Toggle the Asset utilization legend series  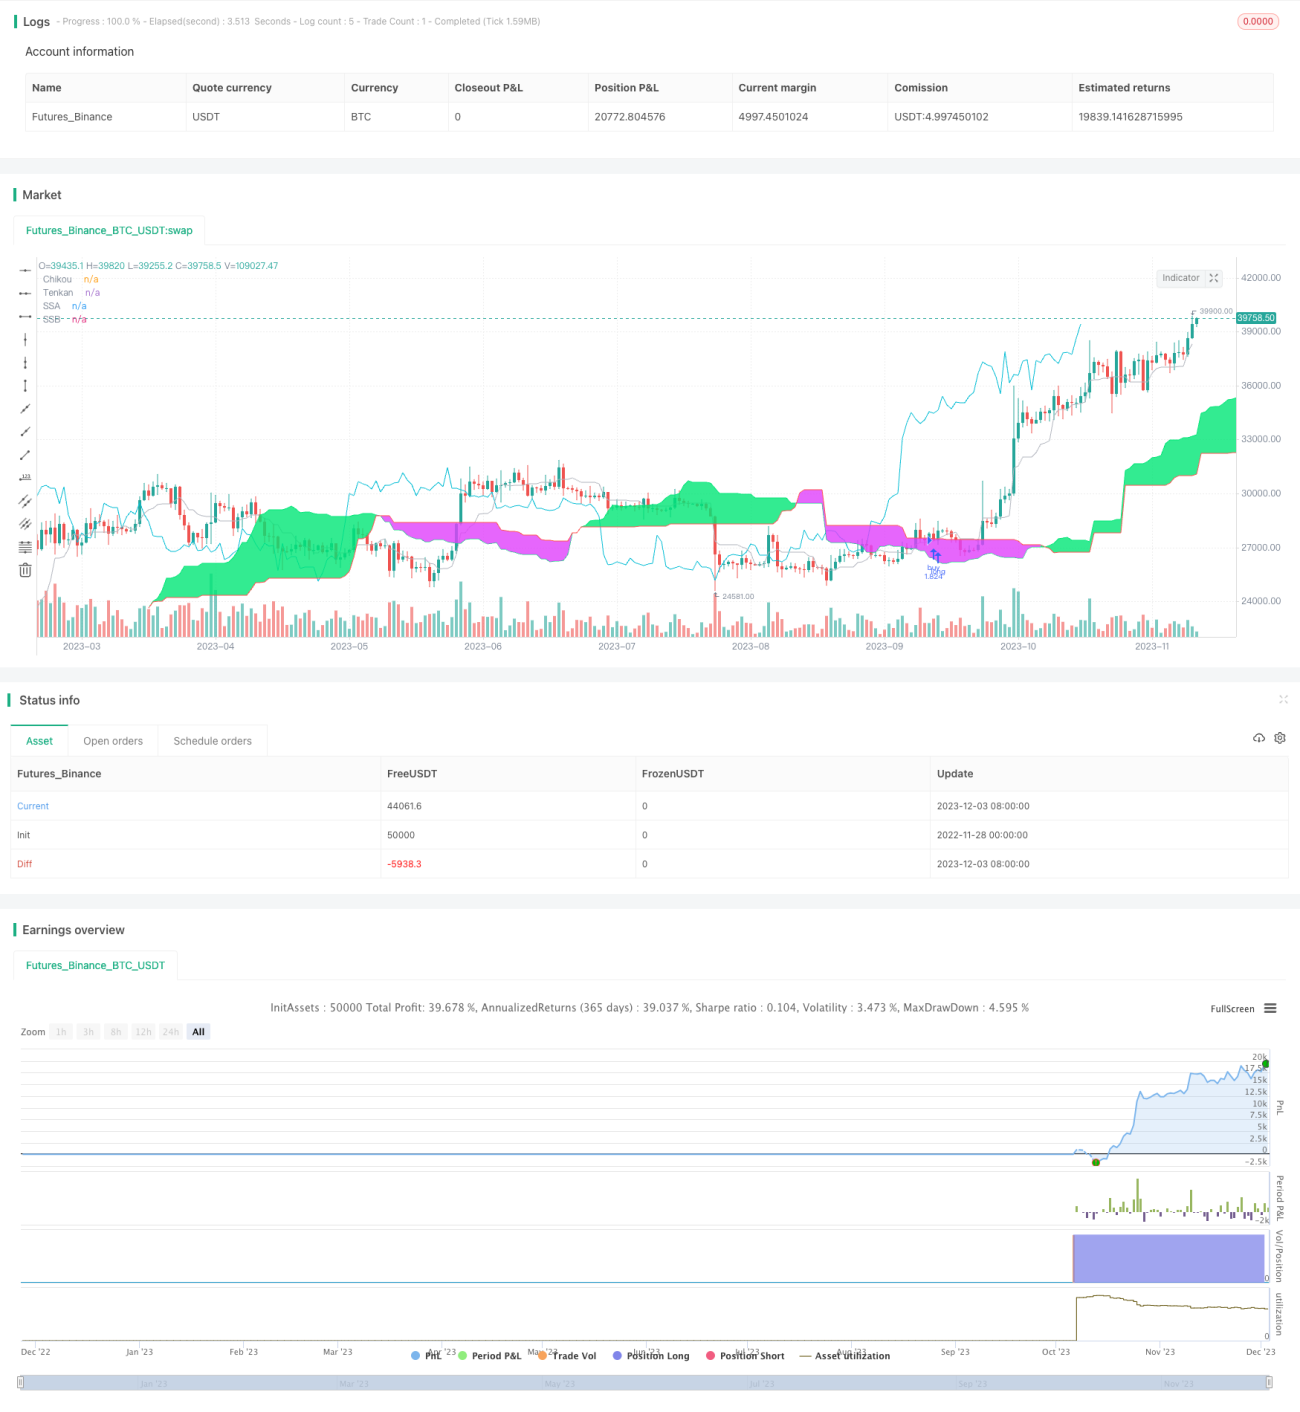pyautogui.click(x=845, y=1356)
